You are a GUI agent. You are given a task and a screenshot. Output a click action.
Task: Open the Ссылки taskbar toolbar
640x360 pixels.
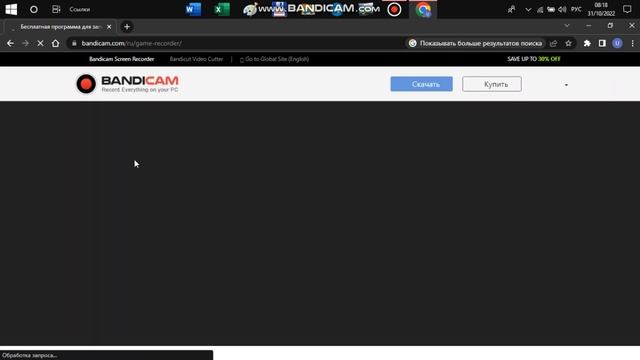[x=80, y=9]
